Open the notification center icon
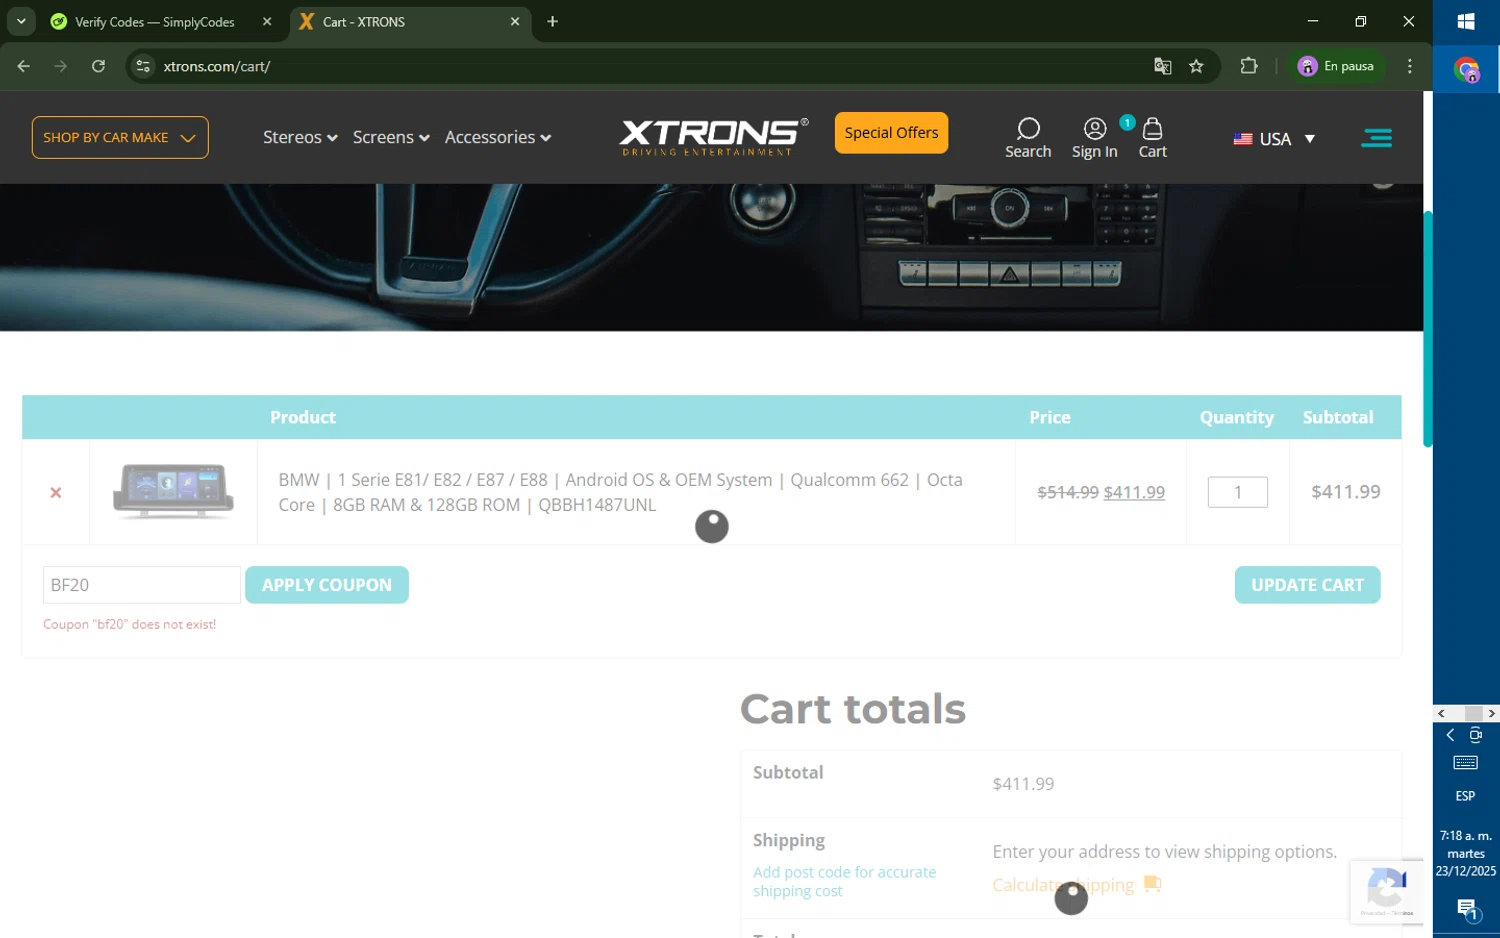This screenshot has width=1500, height=938. click(1466, 909)
